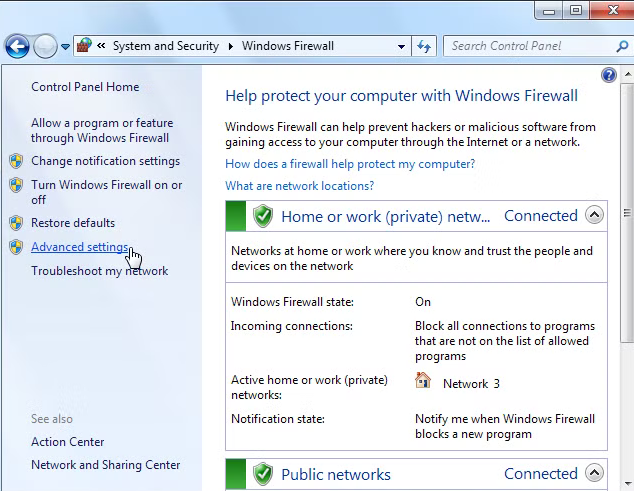Click the Network 3 name text
This screenshot has width=634, height=491.
(x=471, y=383)
